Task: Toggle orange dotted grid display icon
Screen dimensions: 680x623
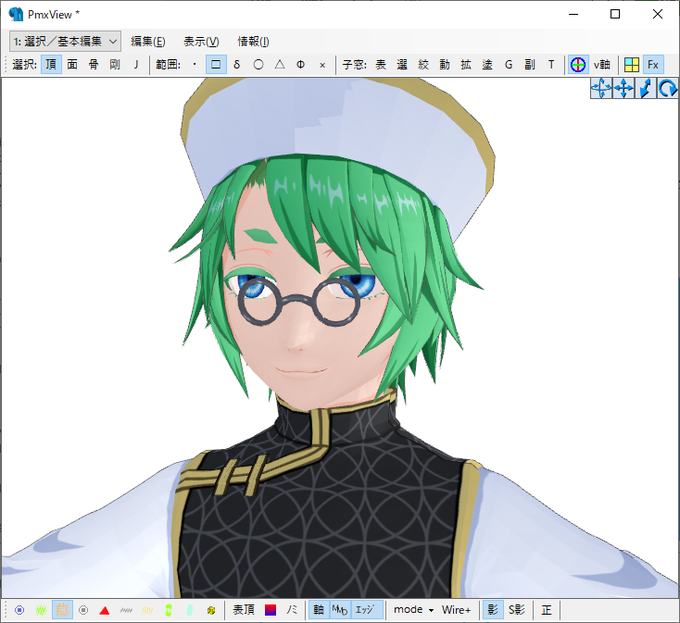Action: pos(62,610)
